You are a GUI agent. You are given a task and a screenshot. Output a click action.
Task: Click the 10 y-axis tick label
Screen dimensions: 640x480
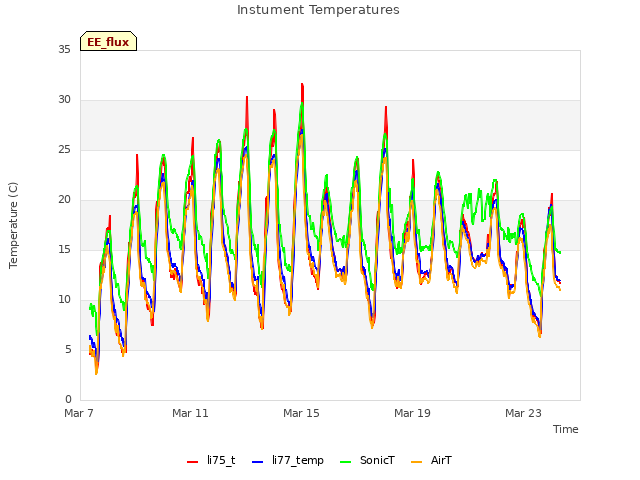coord(64,300)
